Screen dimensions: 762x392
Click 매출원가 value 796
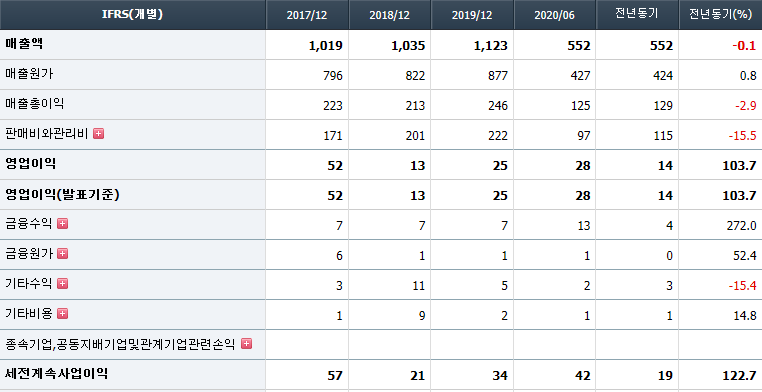tap(333, 76)
